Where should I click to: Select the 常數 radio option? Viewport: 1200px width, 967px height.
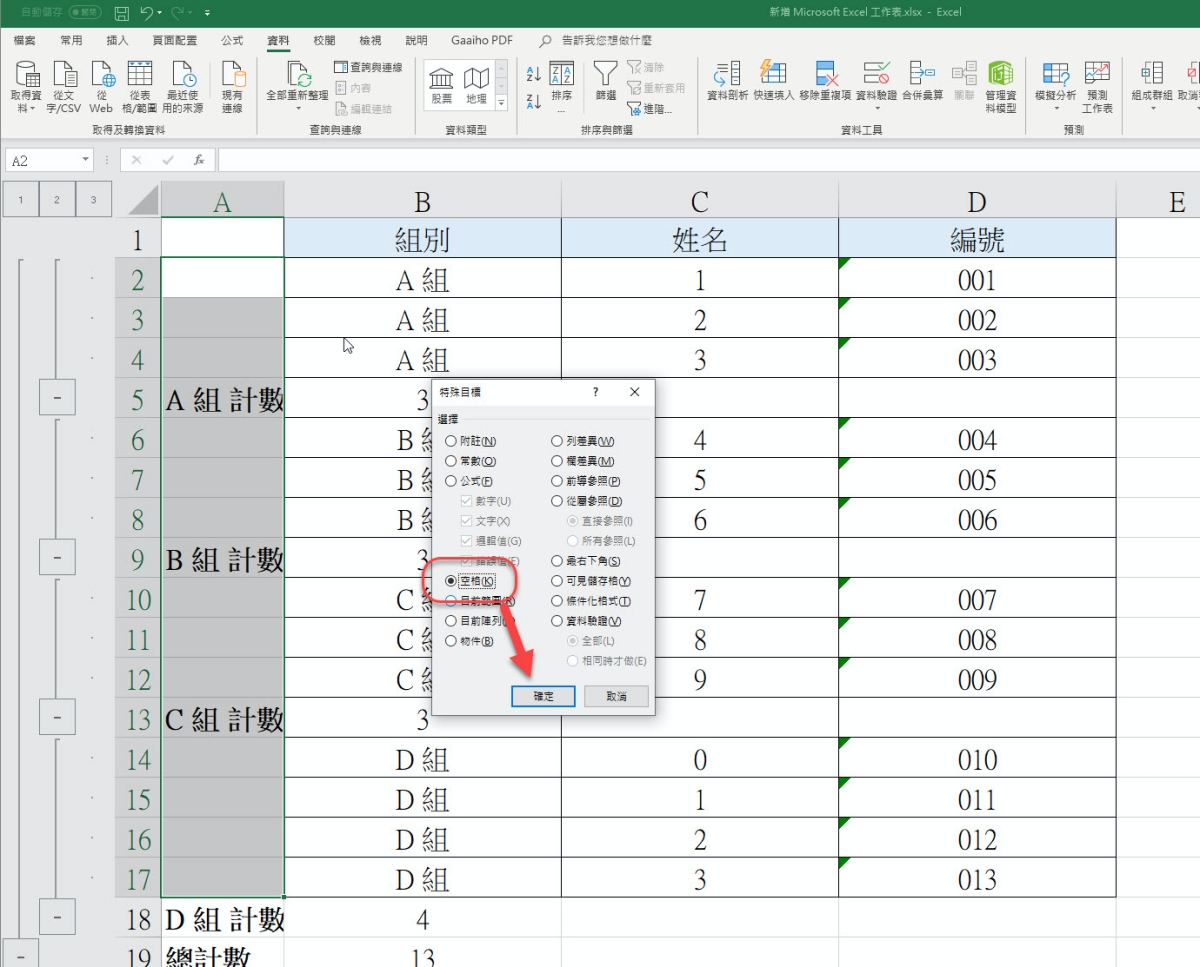click(x=451, y=461)
